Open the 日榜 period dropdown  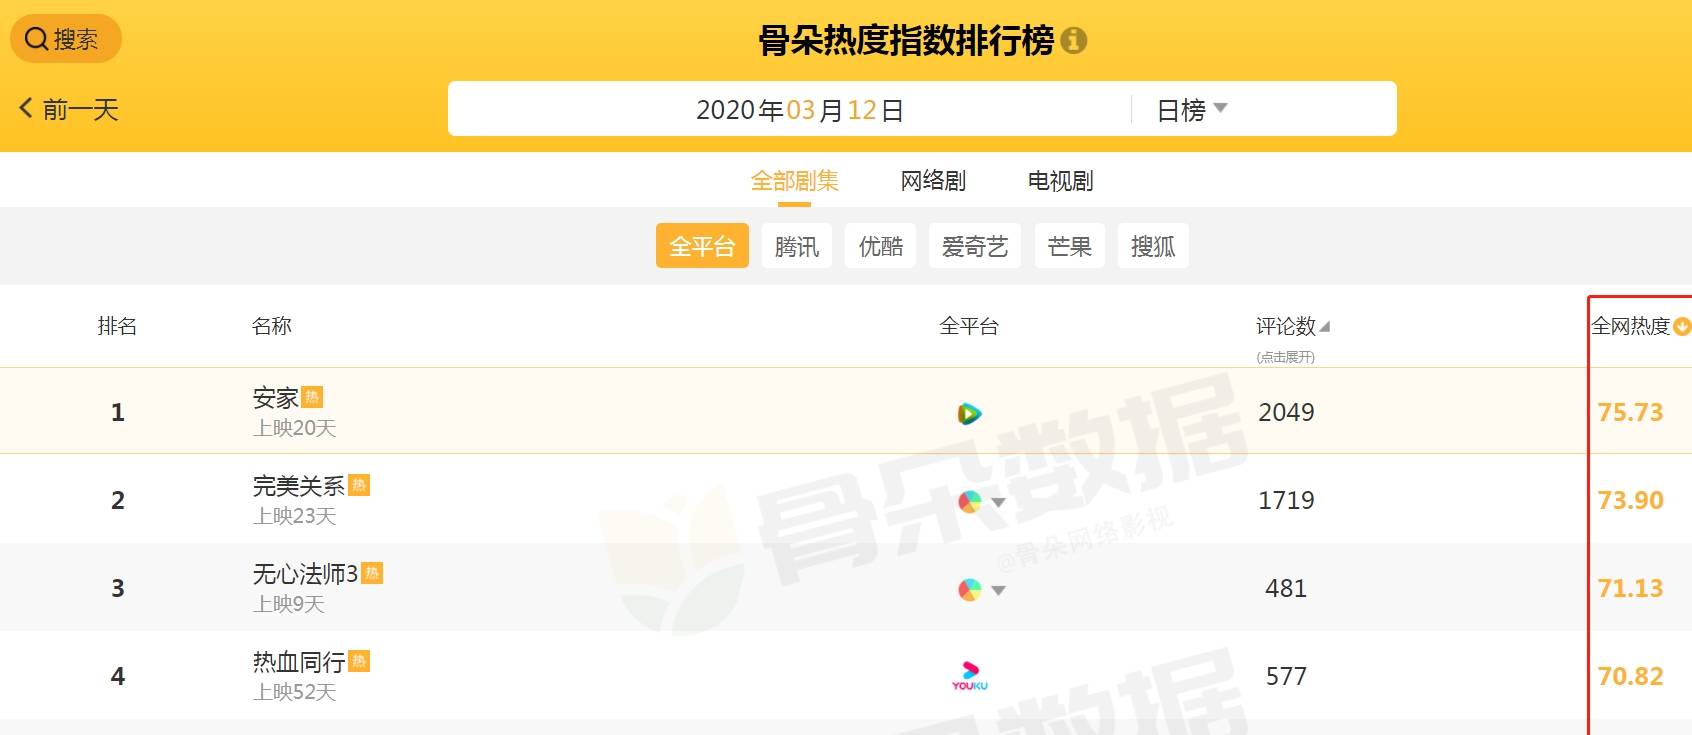(1192, 110)
